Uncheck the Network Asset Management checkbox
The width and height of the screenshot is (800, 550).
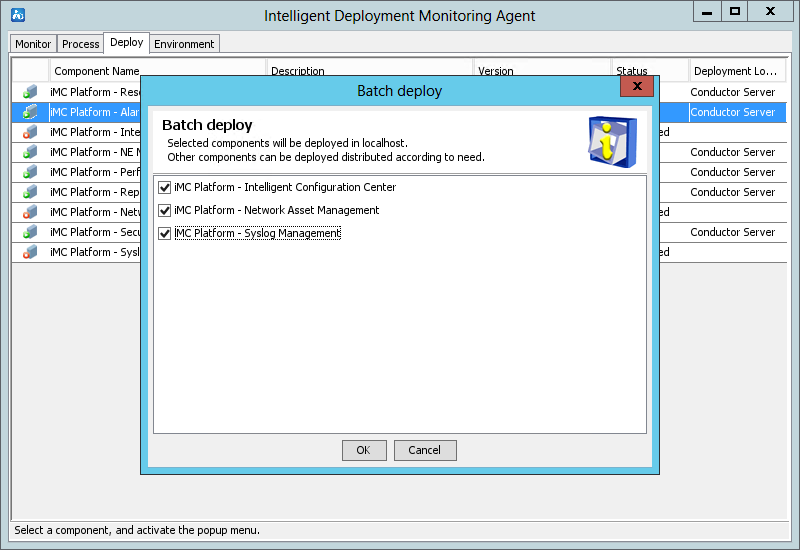(x=164, y=211)
